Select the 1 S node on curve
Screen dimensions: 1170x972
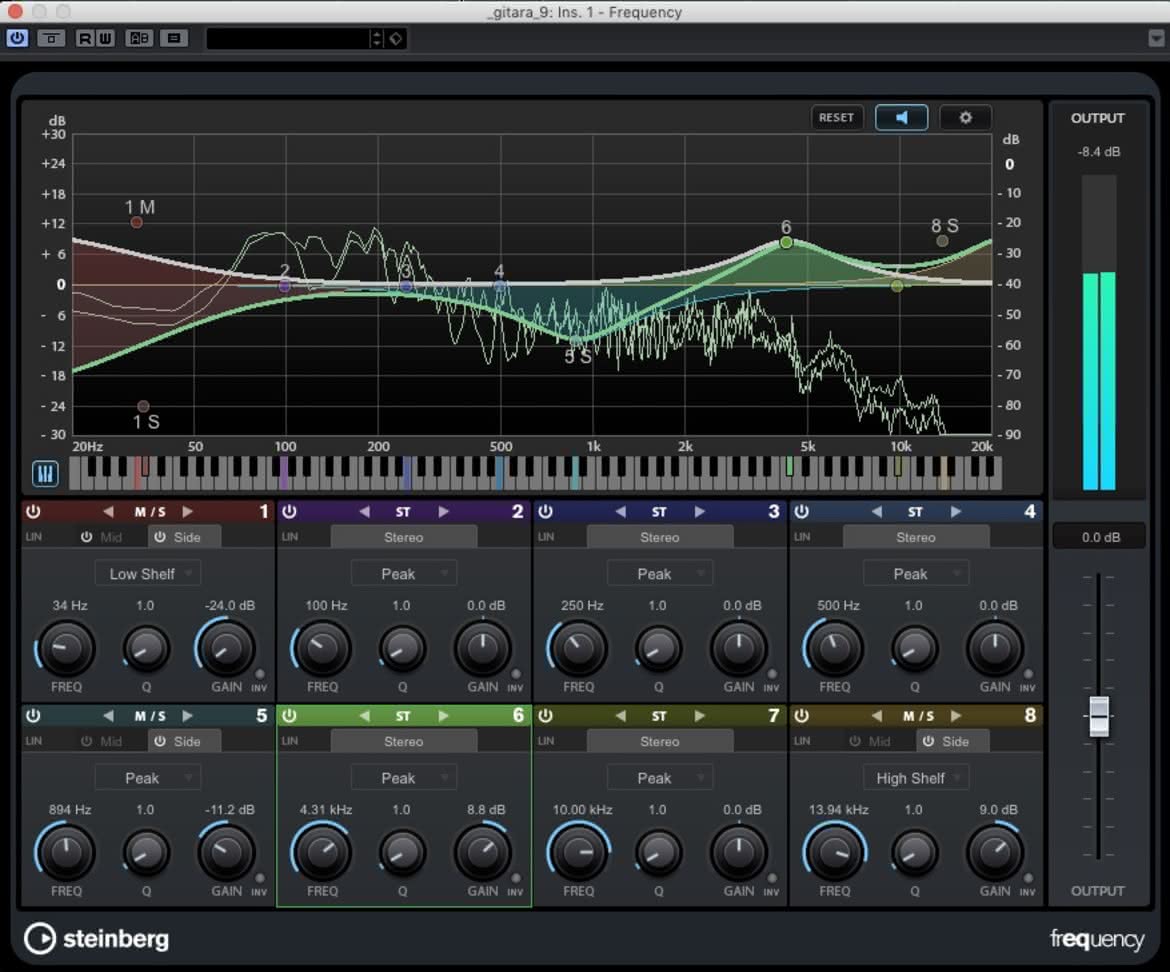click(x=143, y=407)
